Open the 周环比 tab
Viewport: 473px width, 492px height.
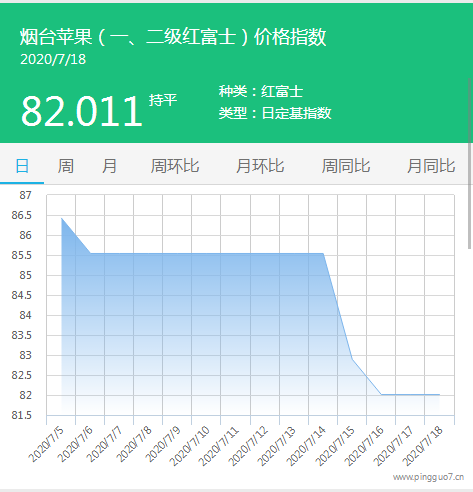pos(175,166)
